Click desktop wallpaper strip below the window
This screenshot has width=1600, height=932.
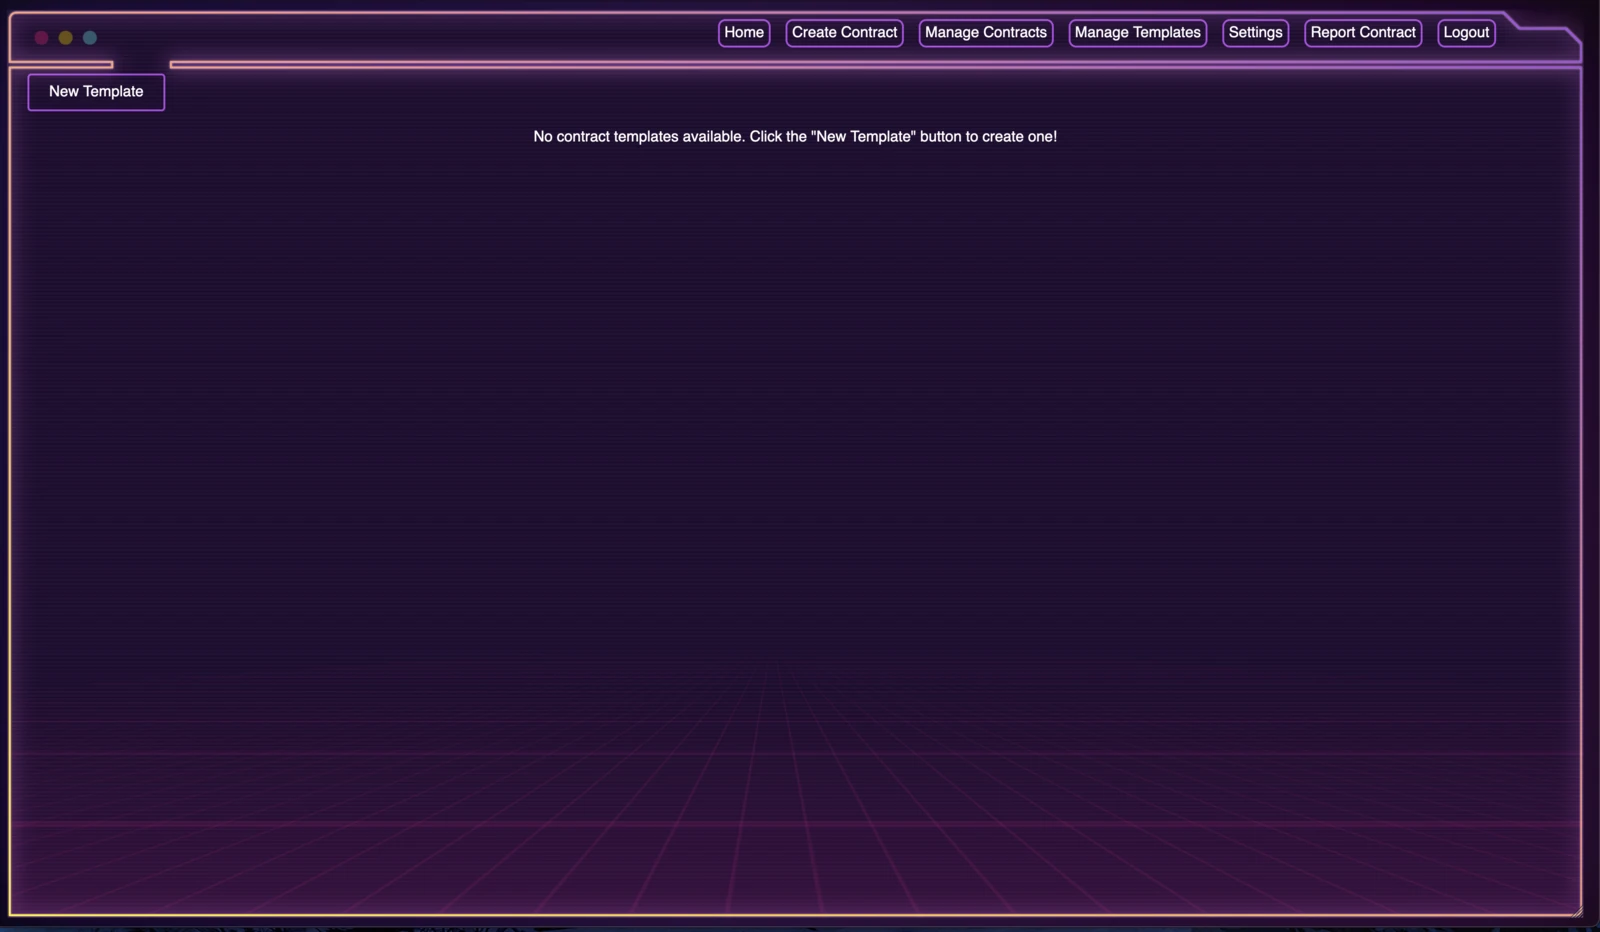click(800, 926)
